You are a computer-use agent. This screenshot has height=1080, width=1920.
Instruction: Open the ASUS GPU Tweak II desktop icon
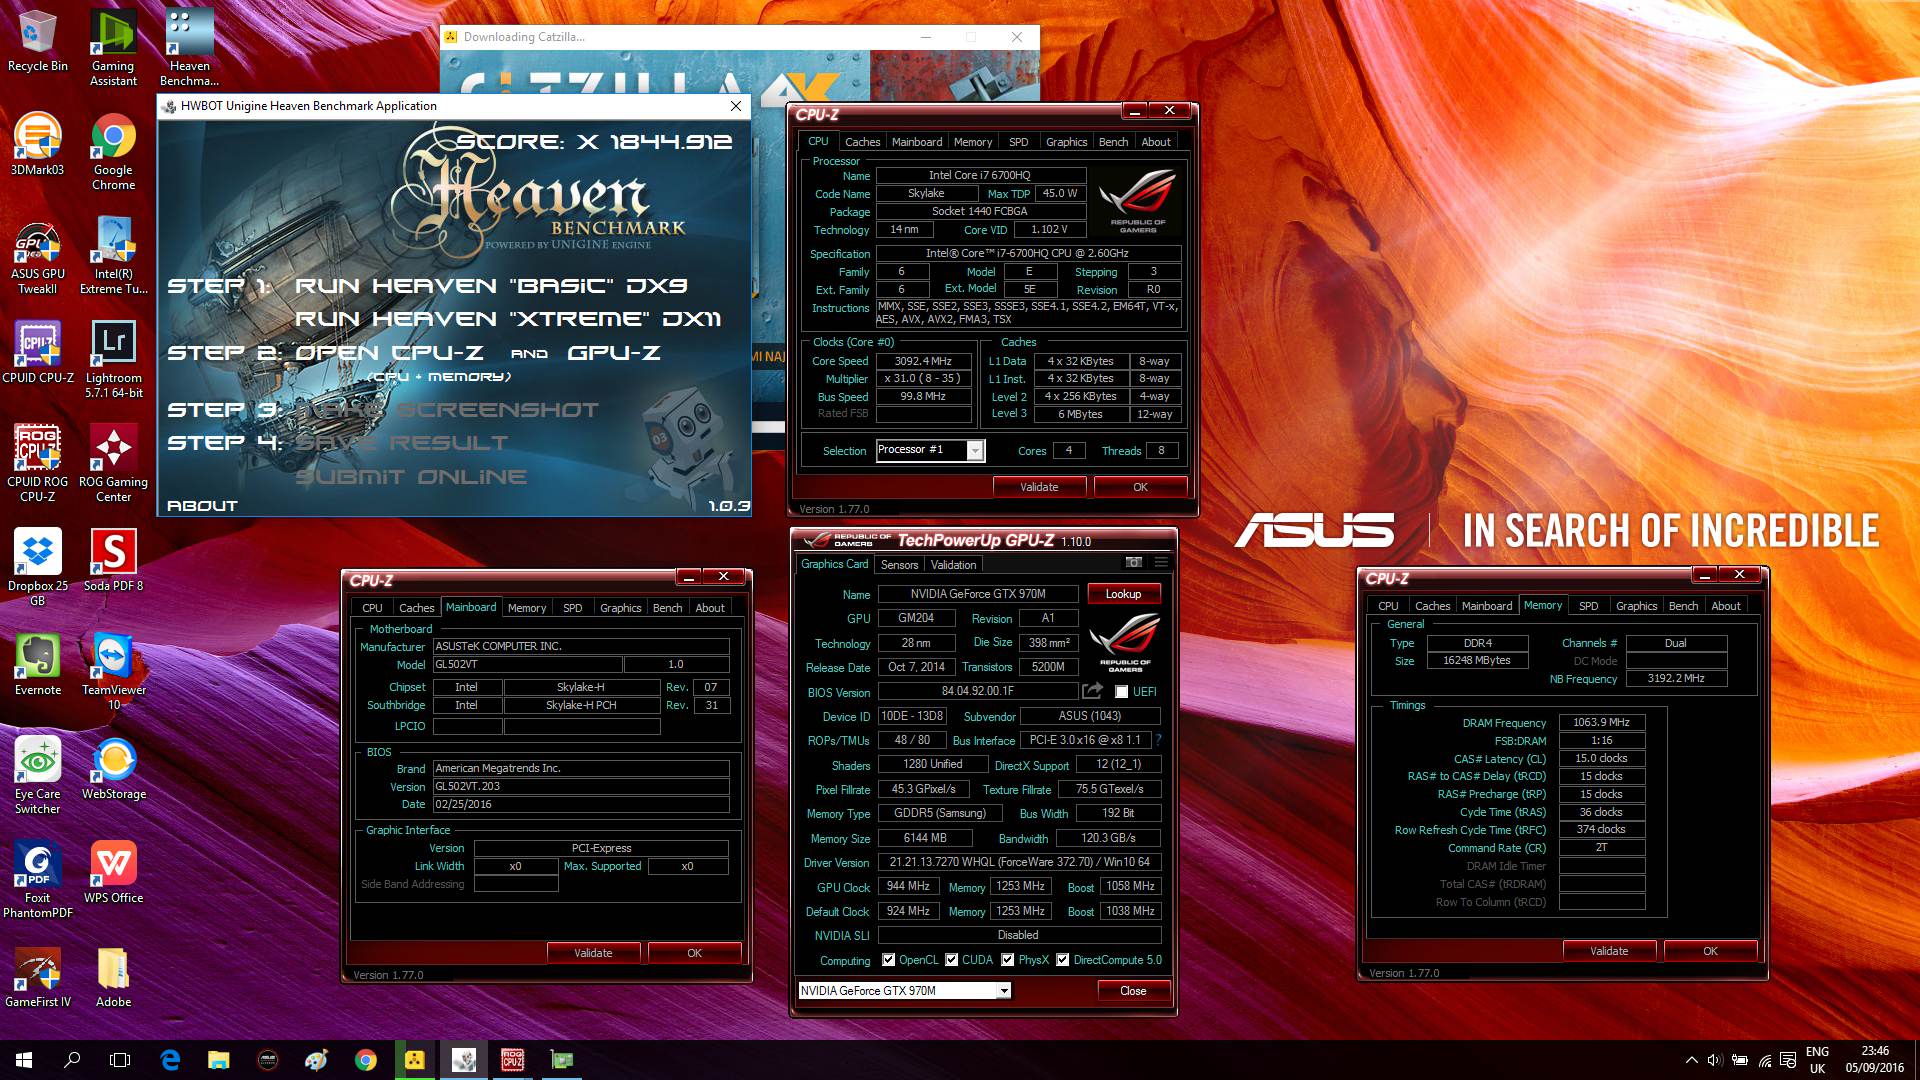[38, 256]
